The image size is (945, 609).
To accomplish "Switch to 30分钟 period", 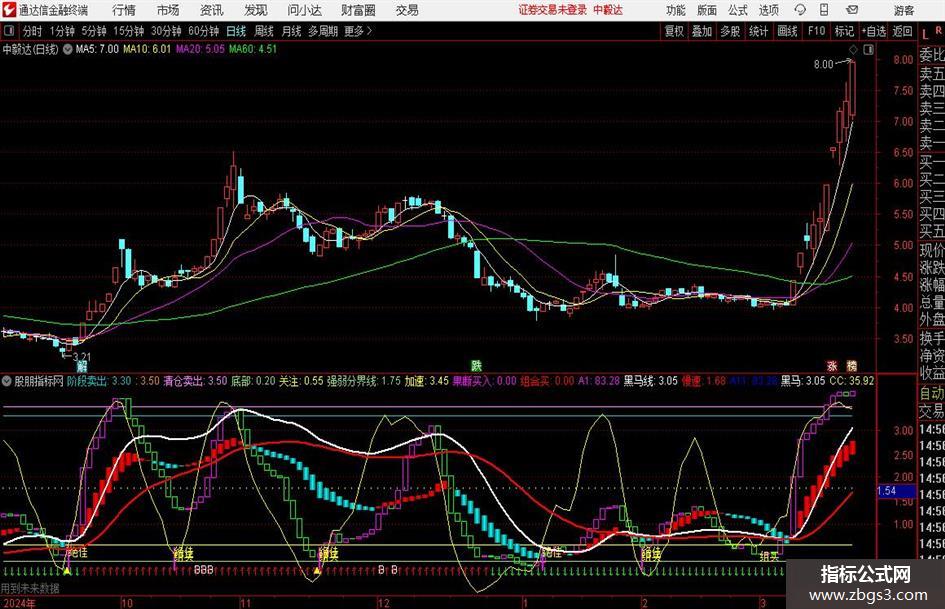I will (166, 31).
